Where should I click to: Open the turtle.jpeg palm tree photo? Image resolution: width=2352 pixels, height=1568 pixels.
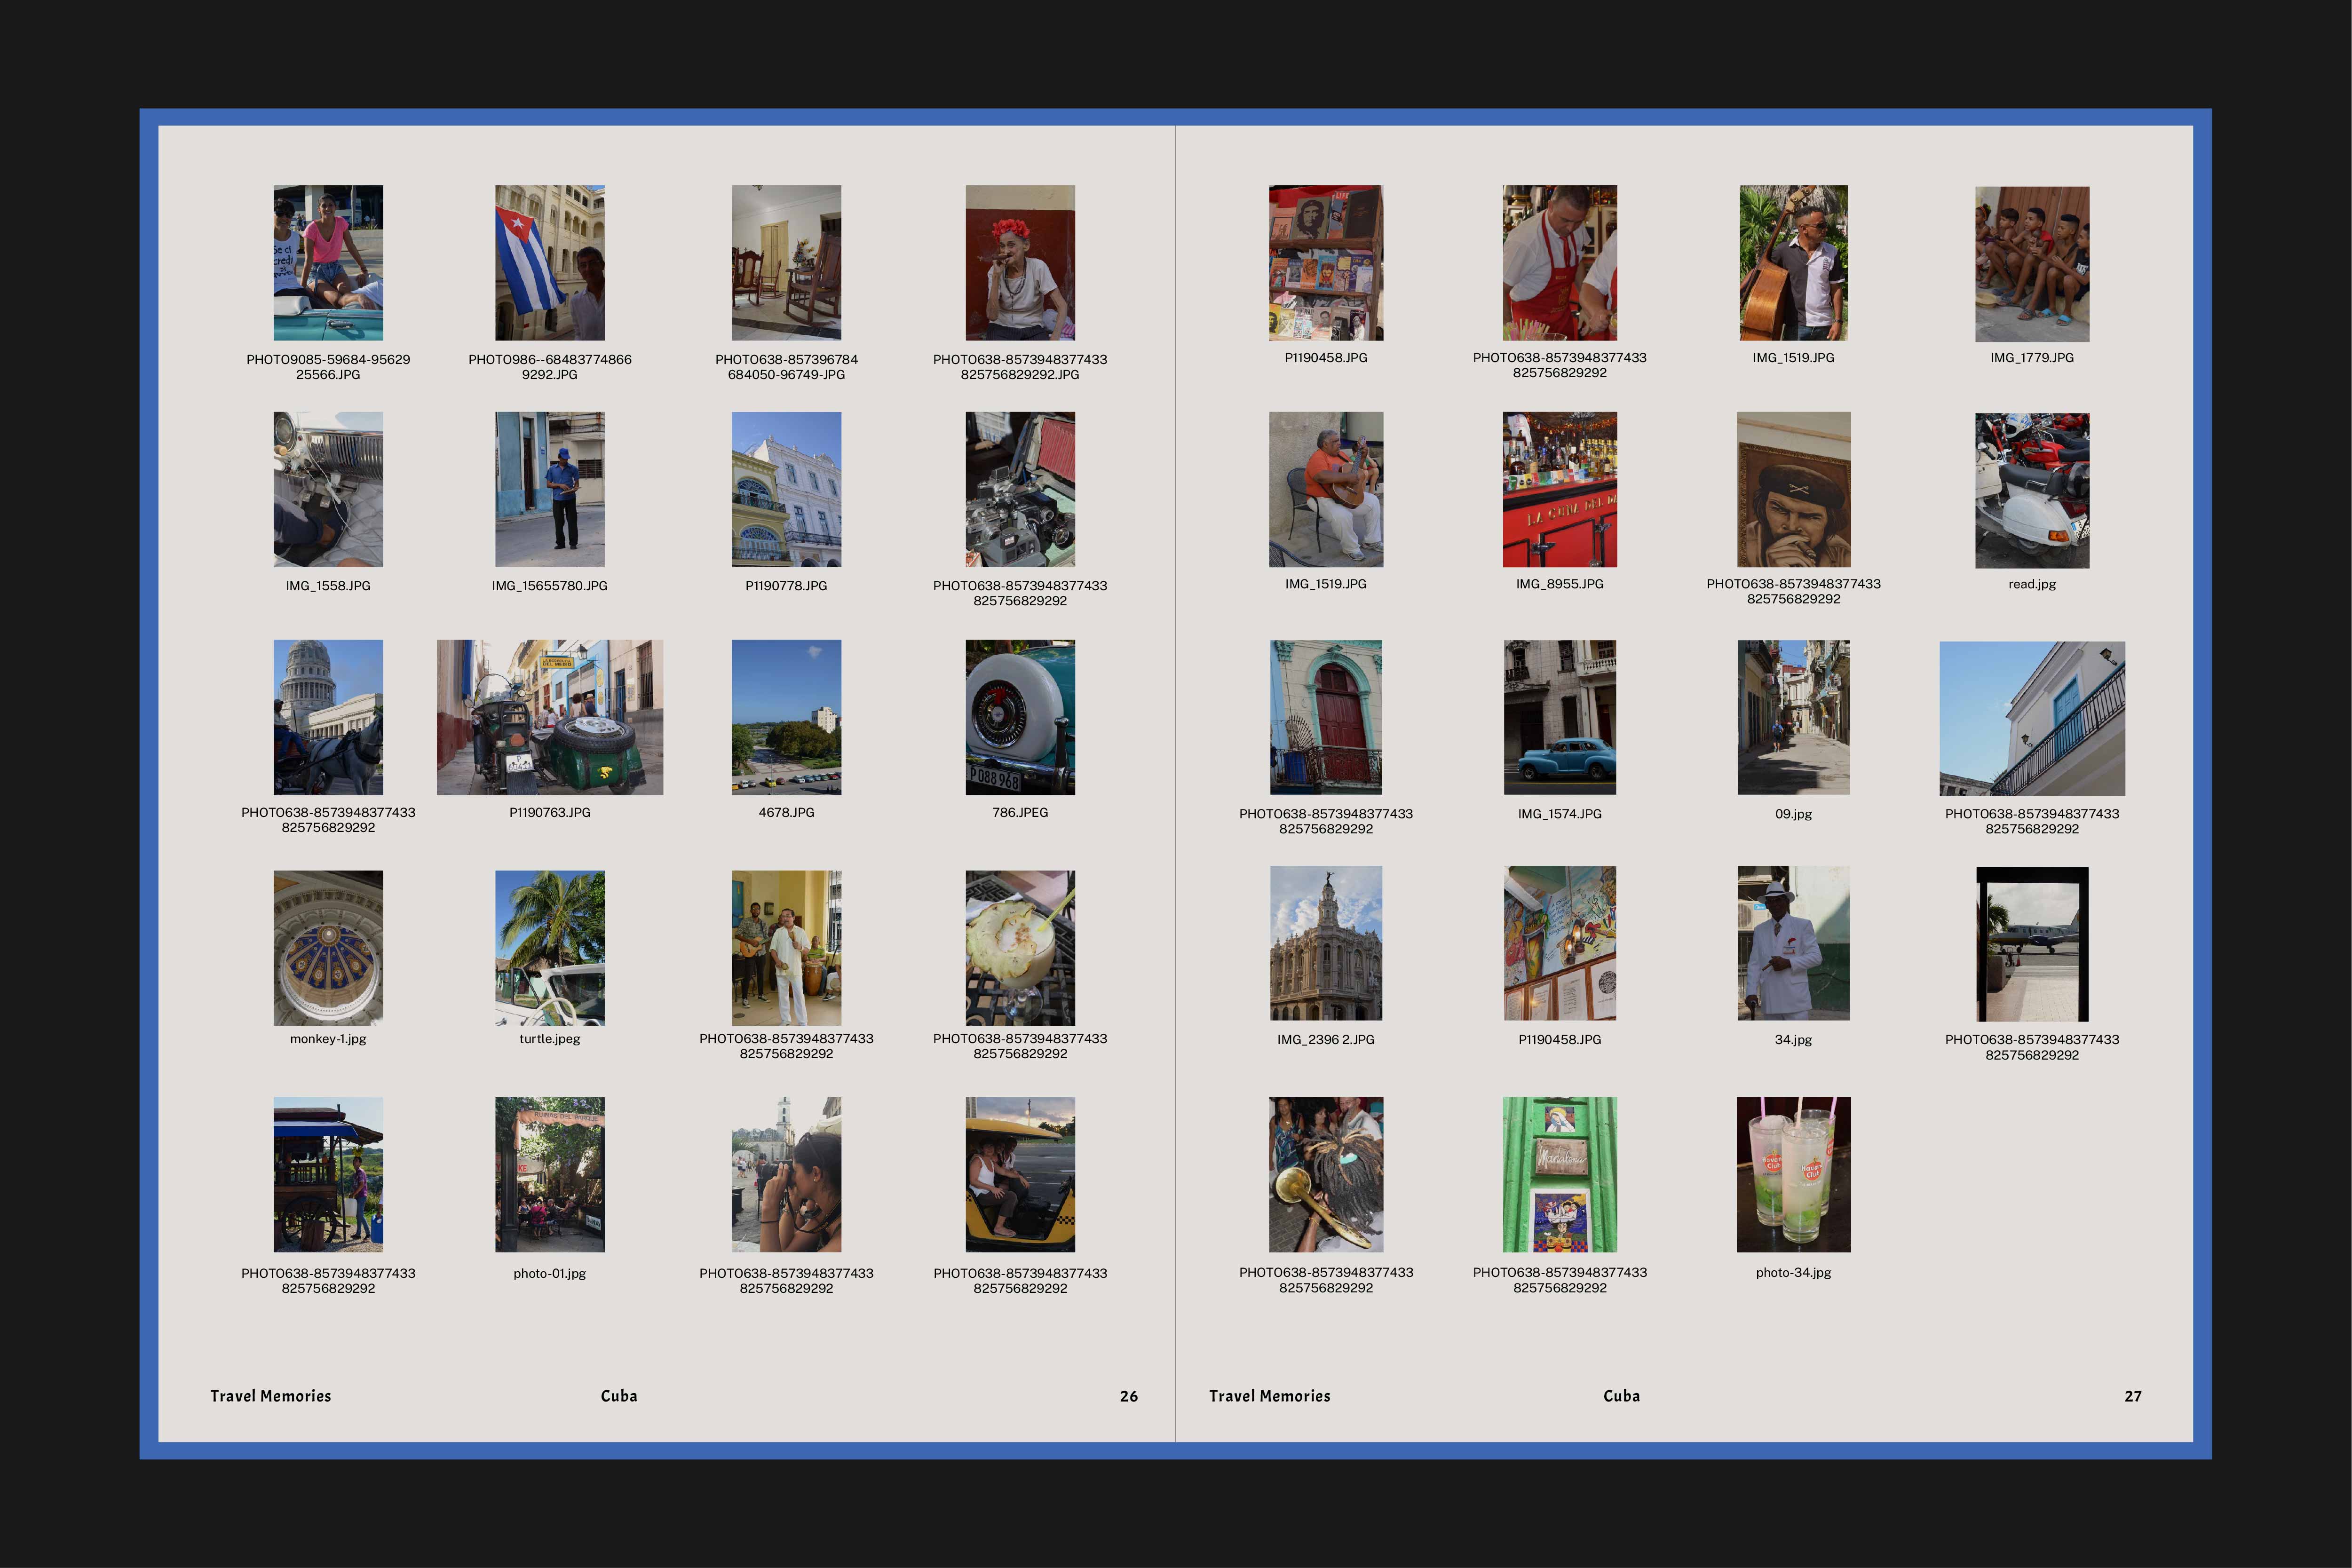549,947
